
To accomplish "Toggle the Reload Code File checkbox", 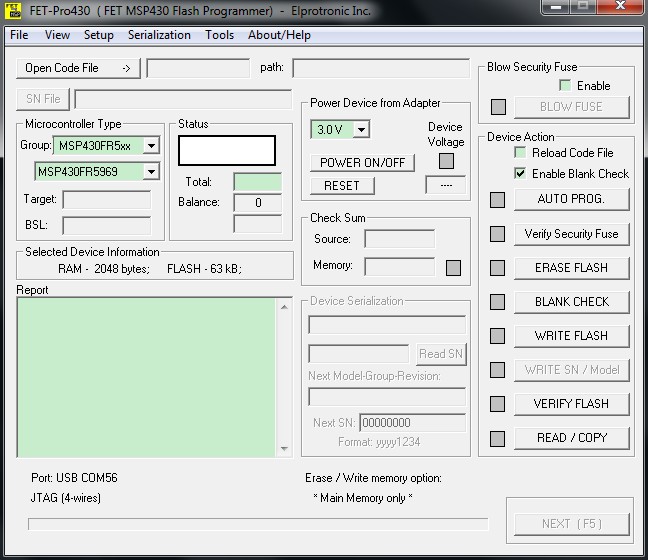I will 520,153.
